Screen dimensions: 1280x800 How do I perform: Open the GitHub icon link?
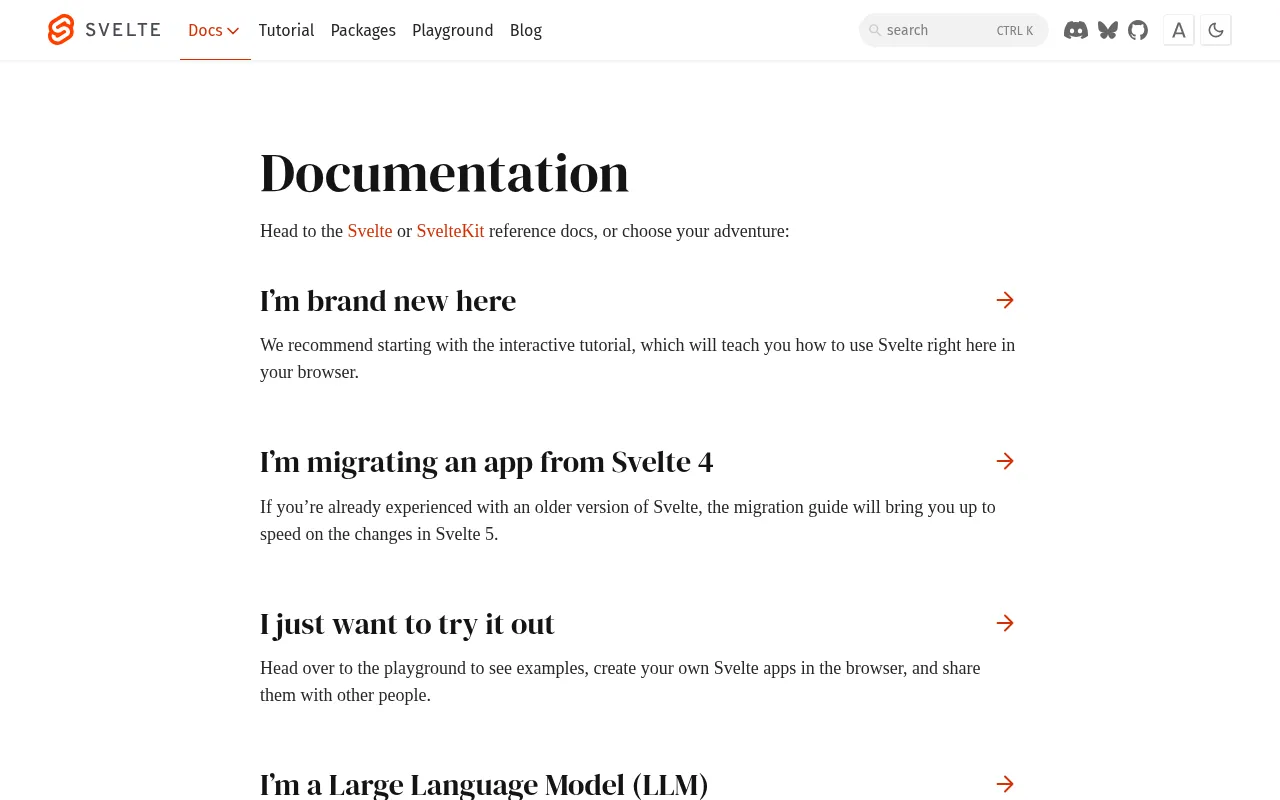[1138, 30]
